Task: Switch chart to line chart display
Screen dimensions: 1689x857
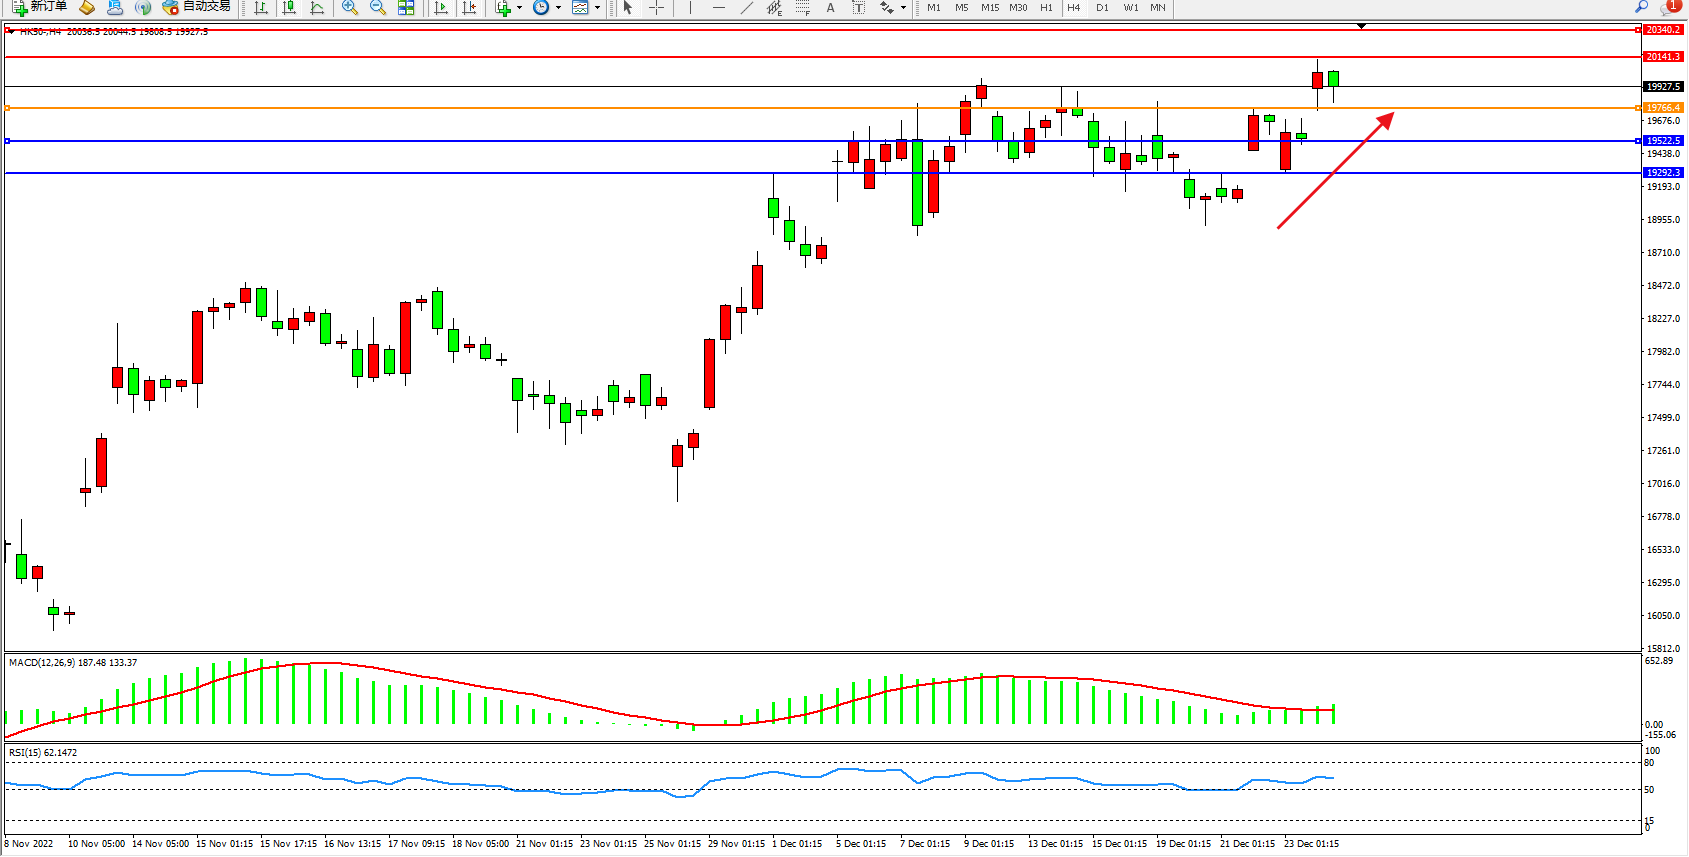Action: point(317,8)
